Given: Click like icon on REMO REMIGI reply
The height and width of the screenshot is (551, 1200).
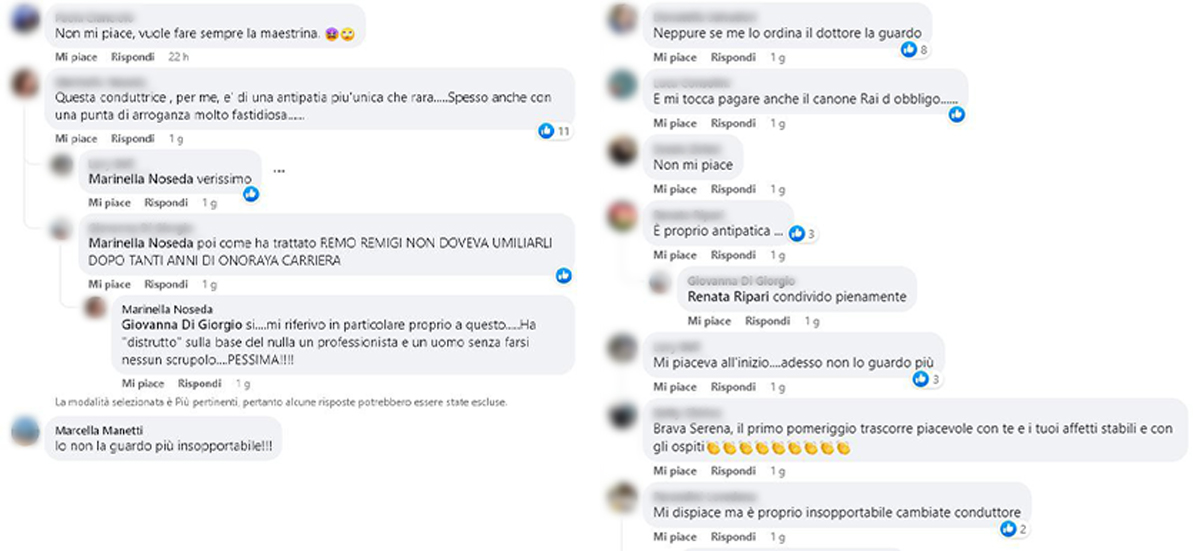Looking at the screenshot, I should point(564,275).
